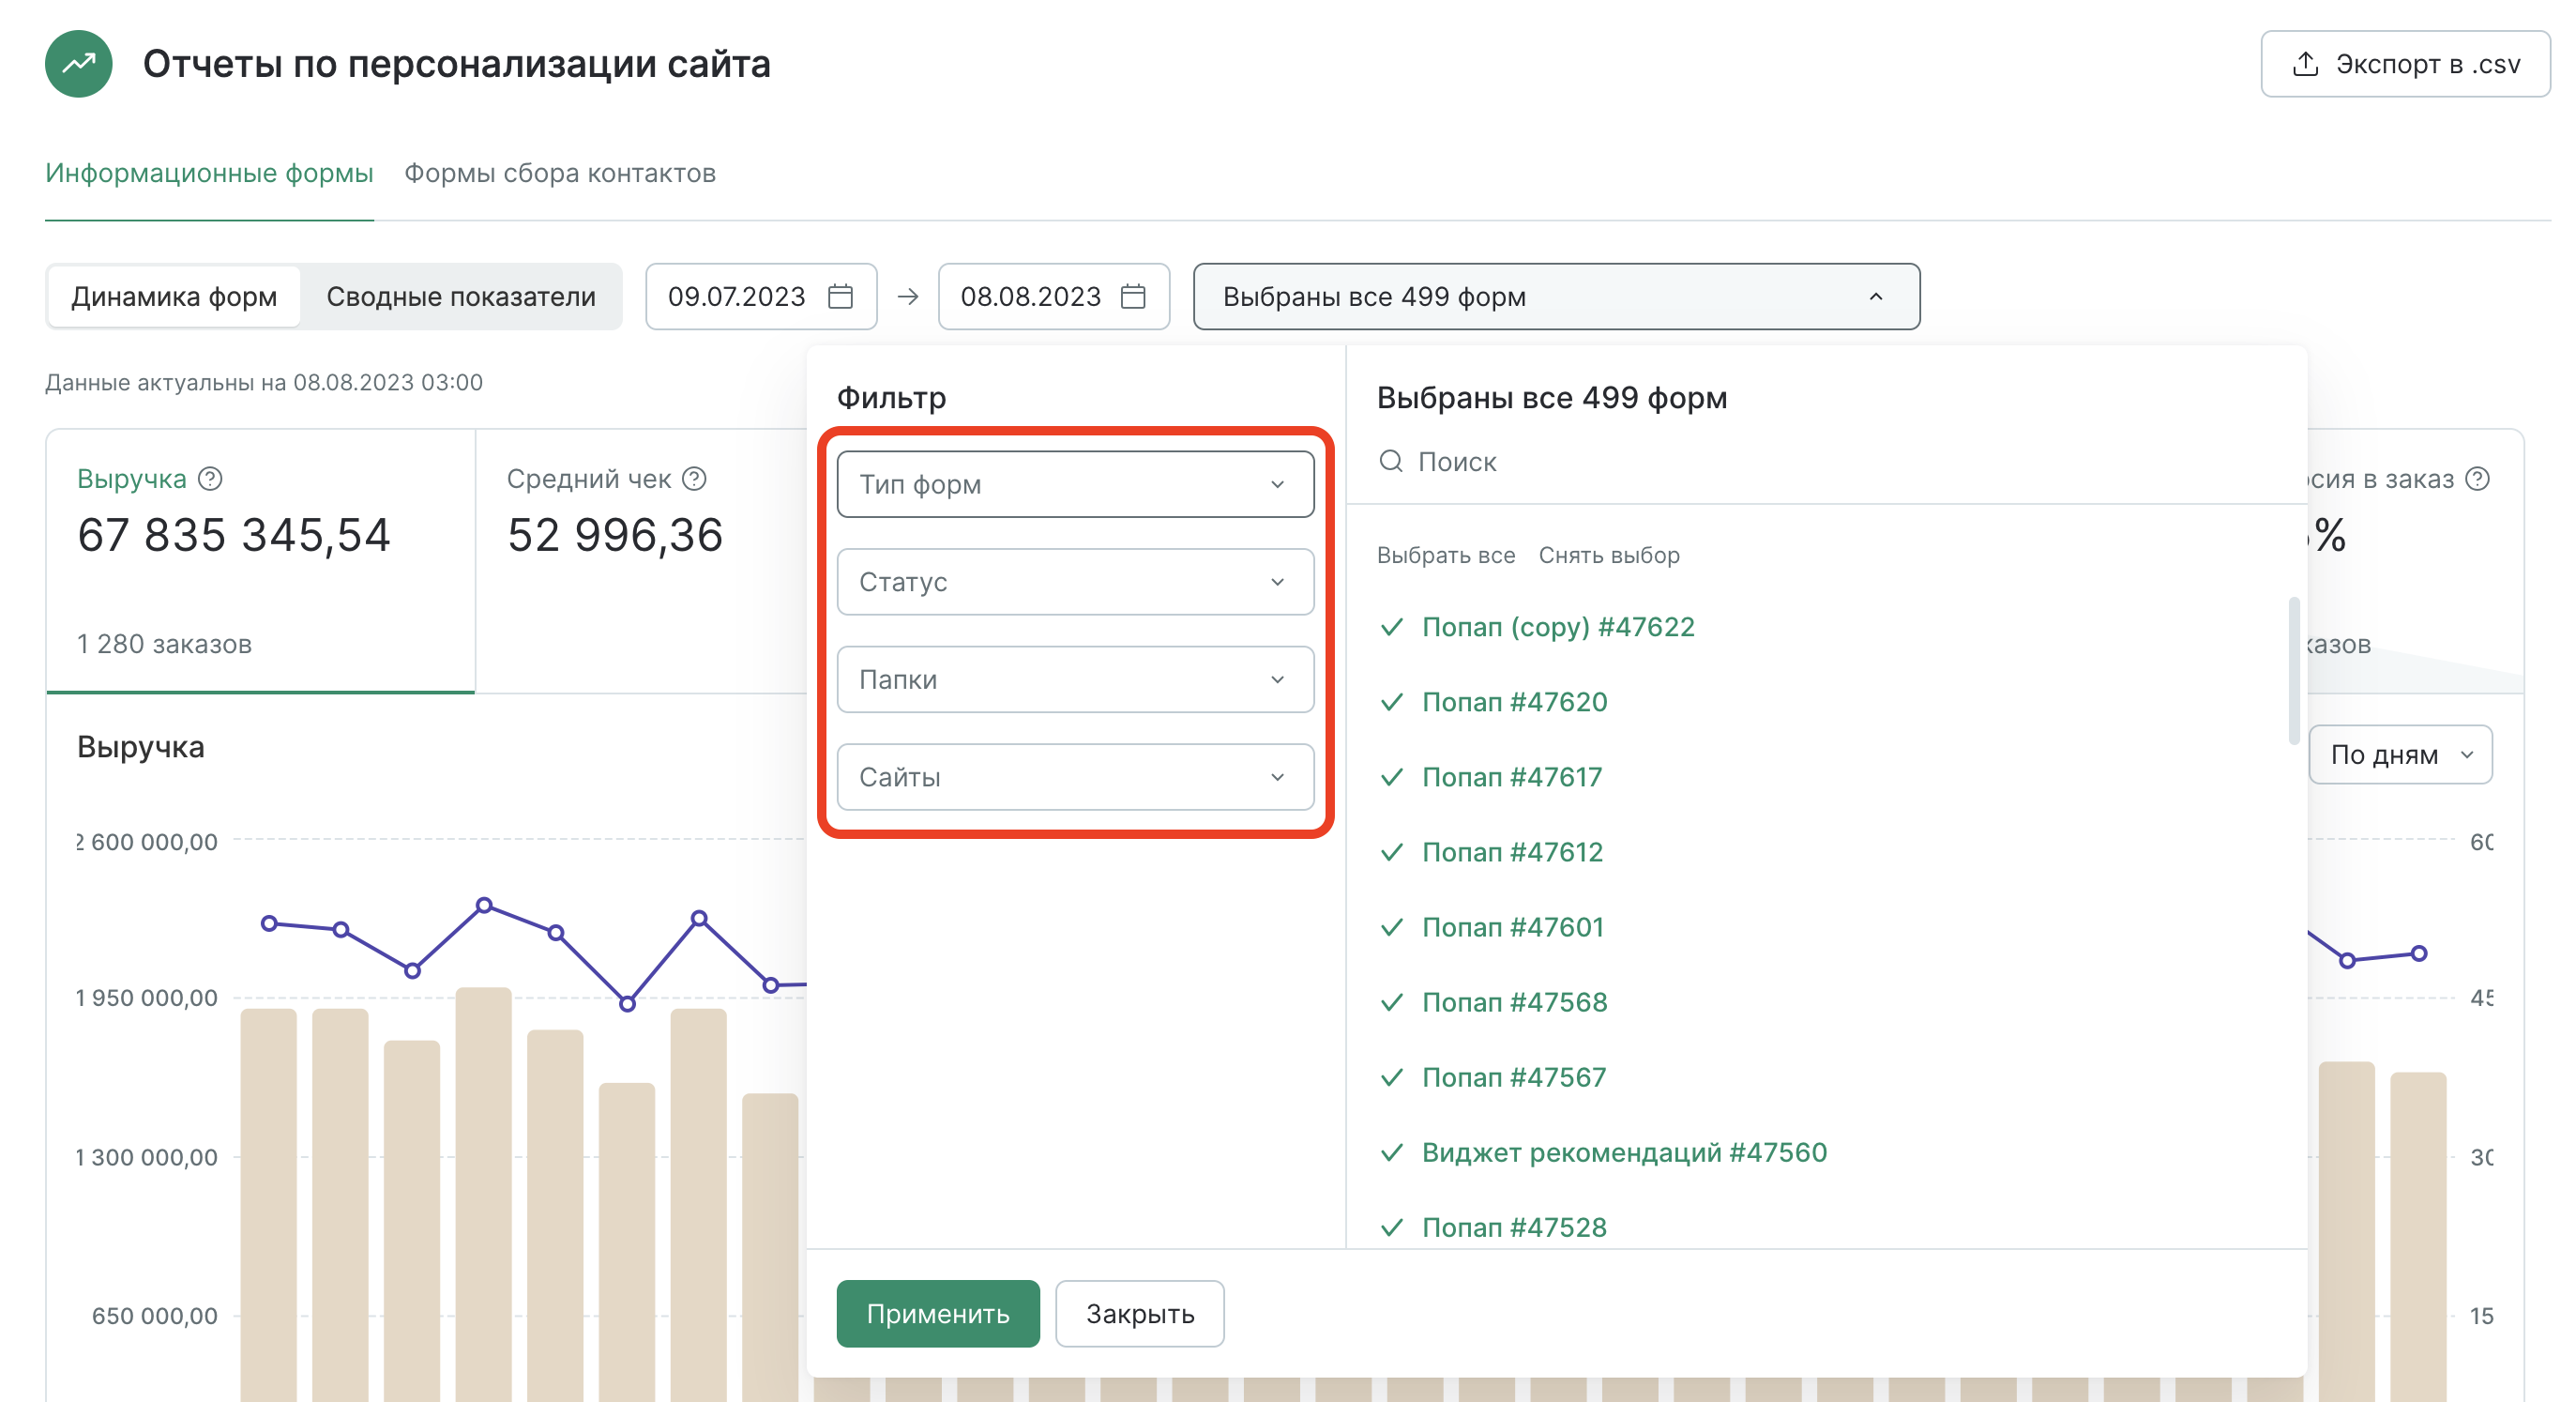Open the Папки filter dropdown
This screenshot has height=1402, width=2576.
click(x=1075, y=680)
